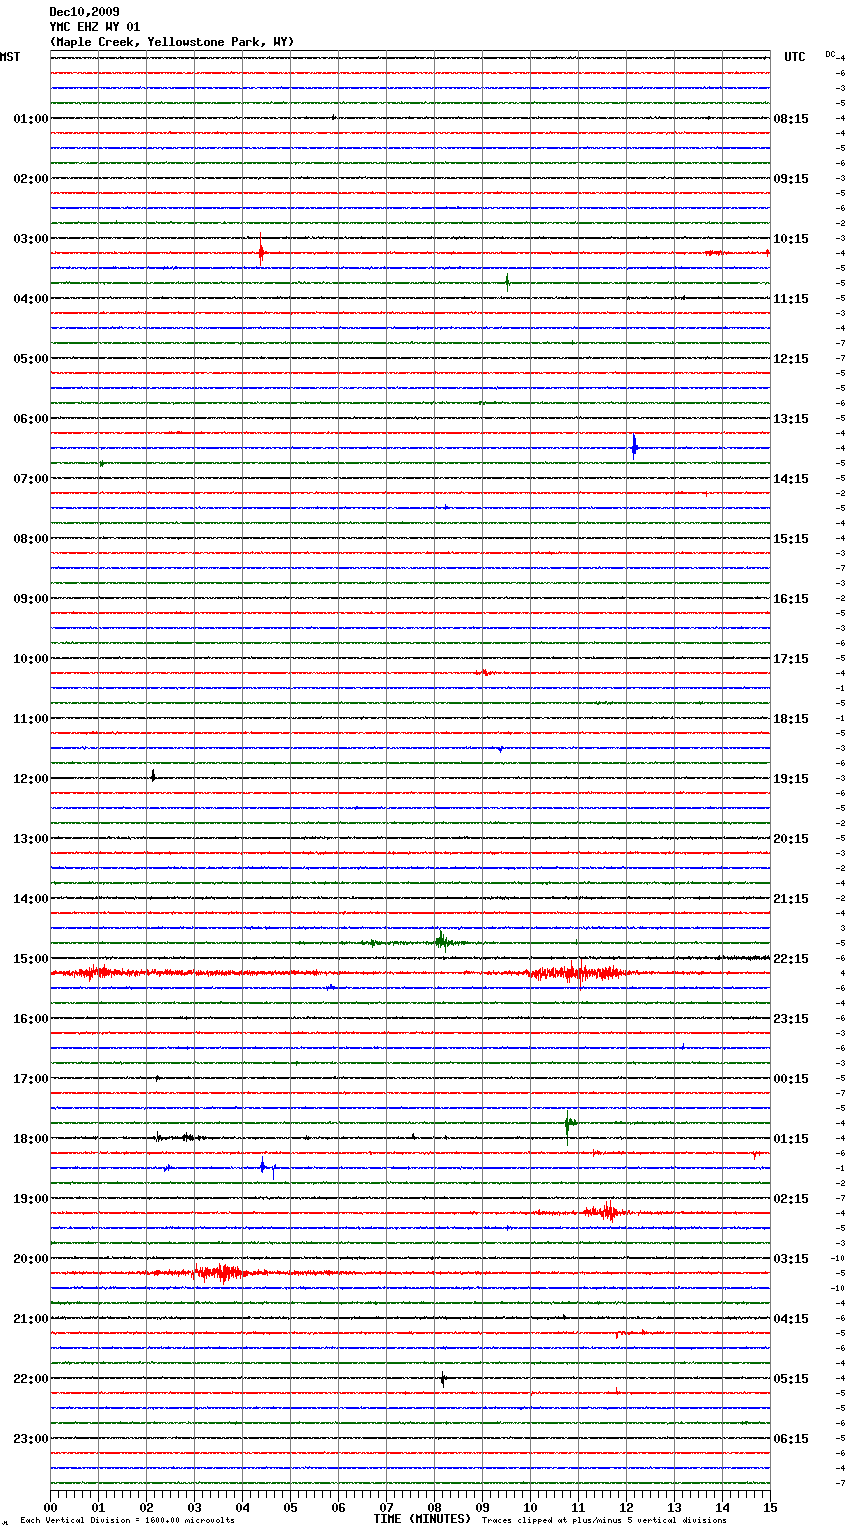Select the '23:00' MST time label
850x1534 pixels.
[31, 1439]
